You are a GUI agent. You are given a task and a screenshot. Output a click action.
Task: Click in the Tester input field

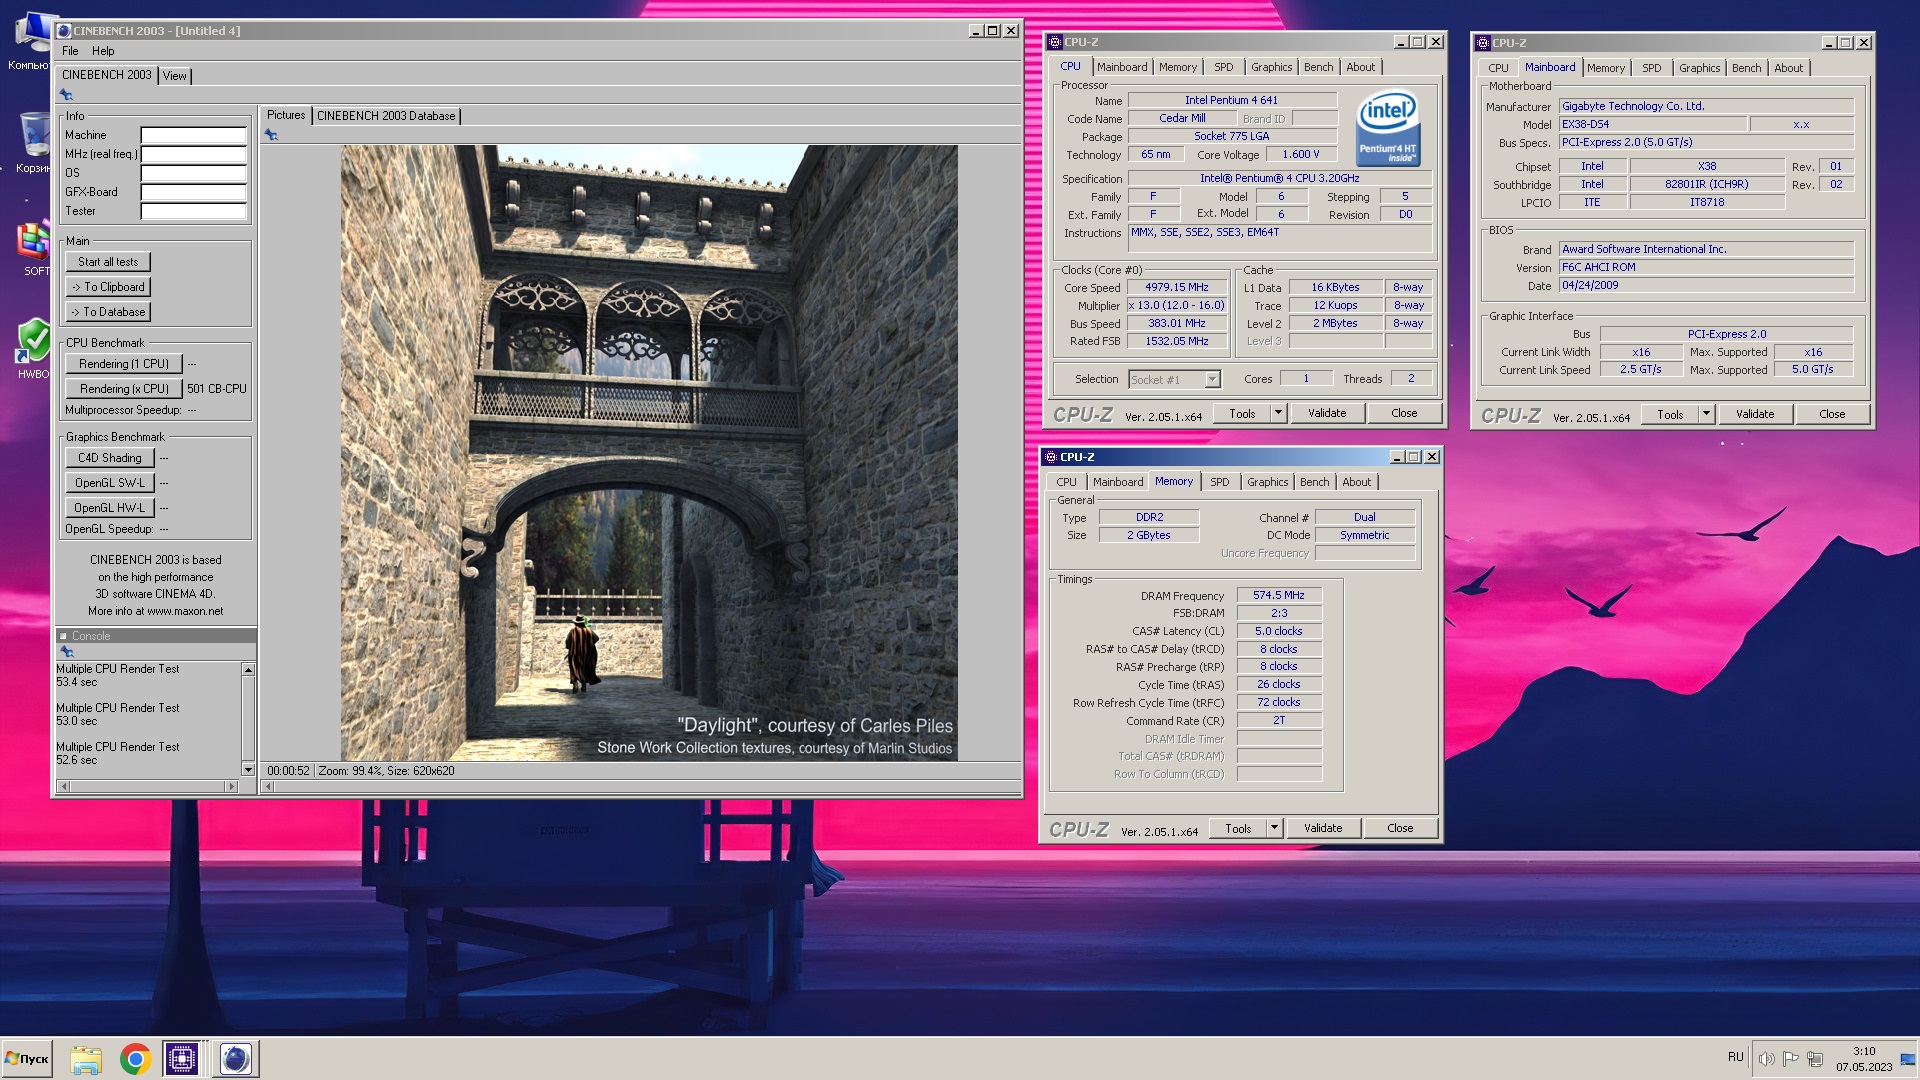click(193, 211)
